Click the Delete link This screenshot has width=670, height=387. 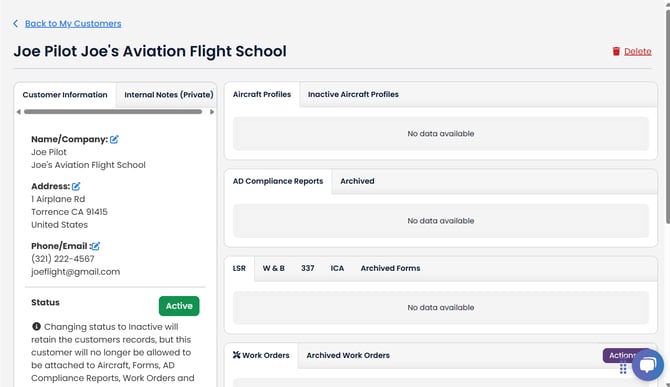coord(638,51)
